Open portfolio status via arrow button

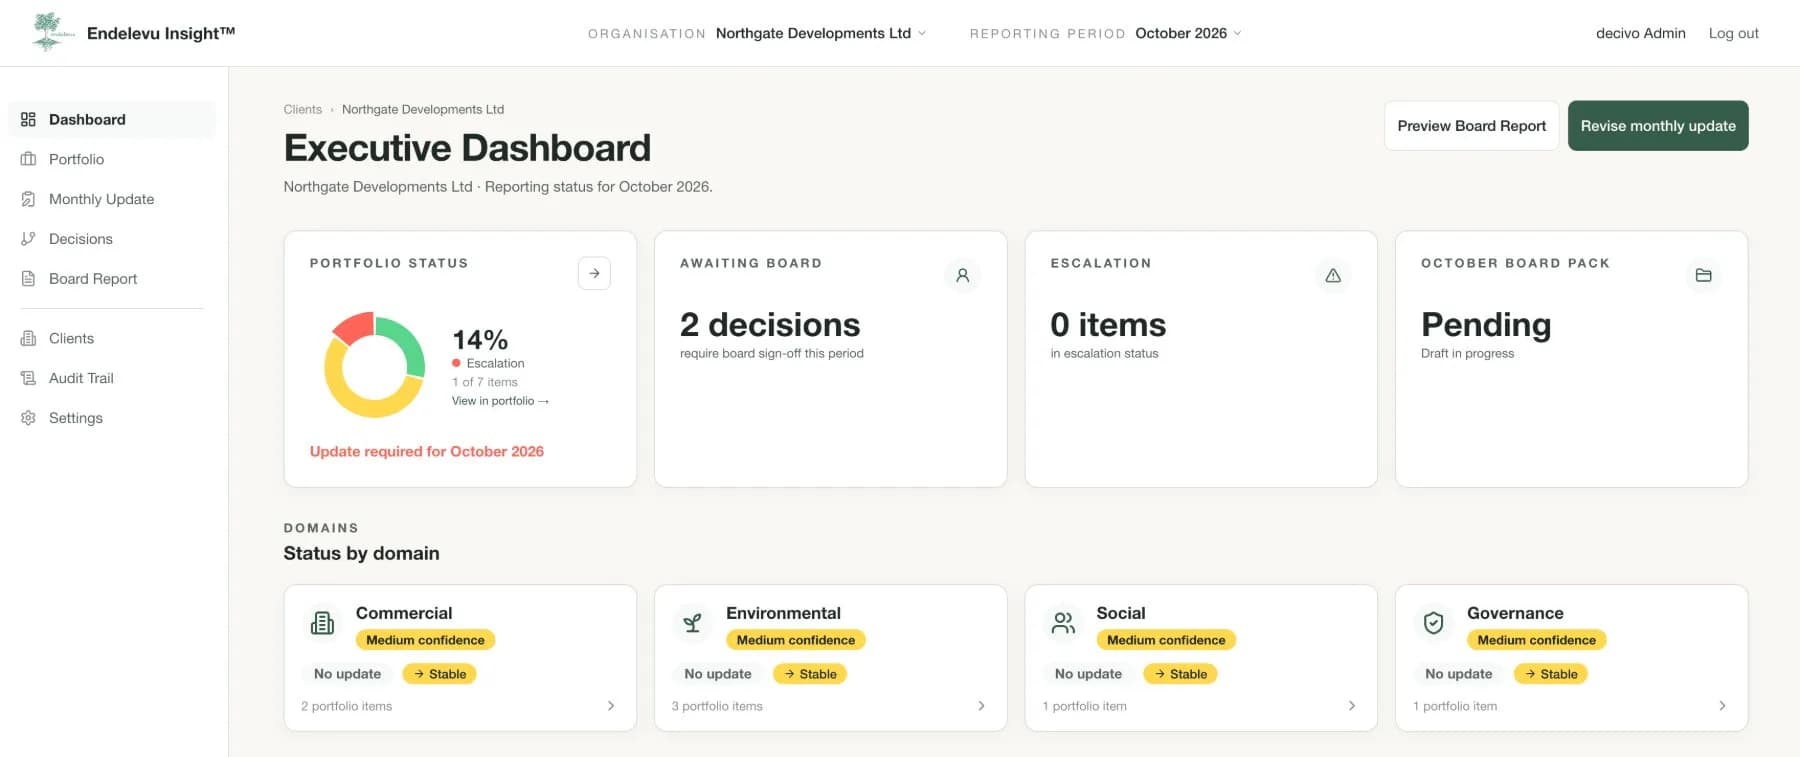click(594, 273)
